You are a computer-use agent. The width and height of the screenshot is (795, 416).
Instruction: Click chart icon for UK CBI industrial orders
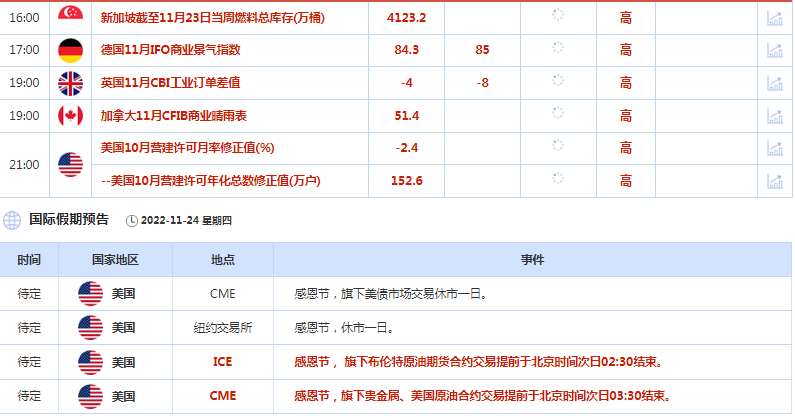pos(774,83)
